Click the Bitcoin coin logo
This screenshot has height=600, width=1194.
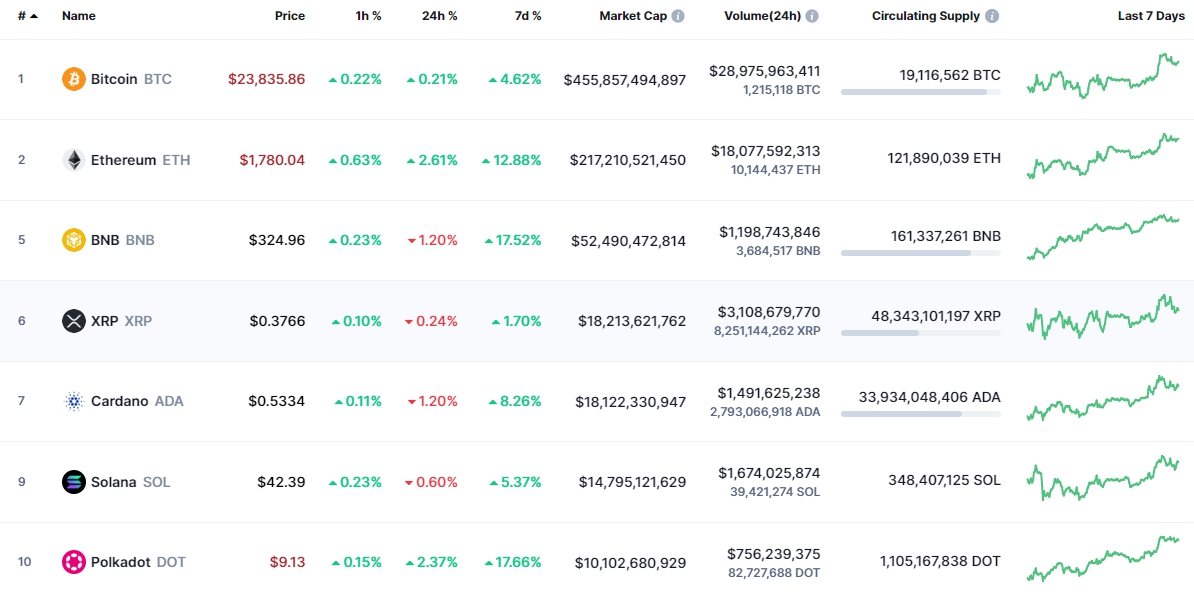[x=74, y=79]
